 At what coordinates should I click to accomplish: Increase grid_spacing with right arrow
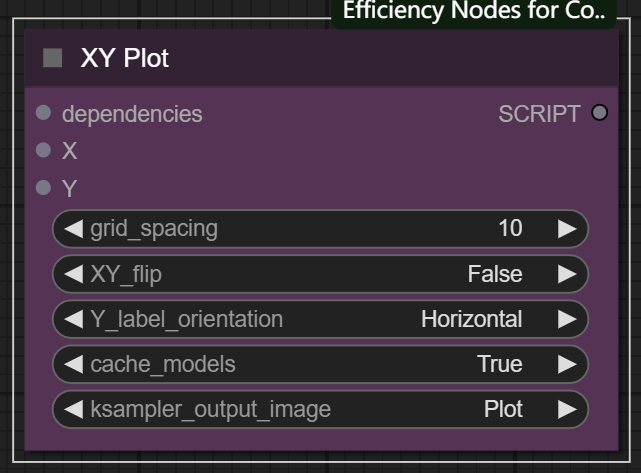click(567, 229)
